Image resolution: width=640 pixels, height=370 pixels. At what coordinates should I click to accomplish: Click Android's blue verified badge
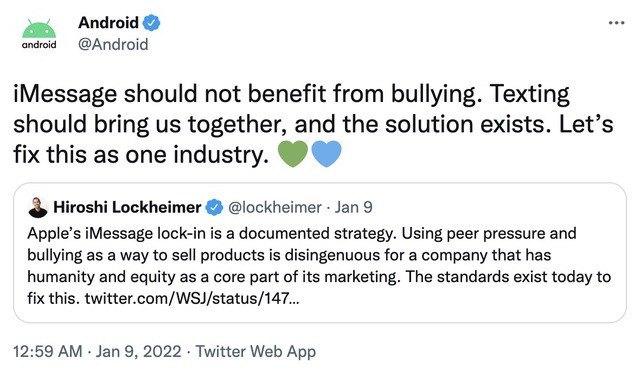151,23
